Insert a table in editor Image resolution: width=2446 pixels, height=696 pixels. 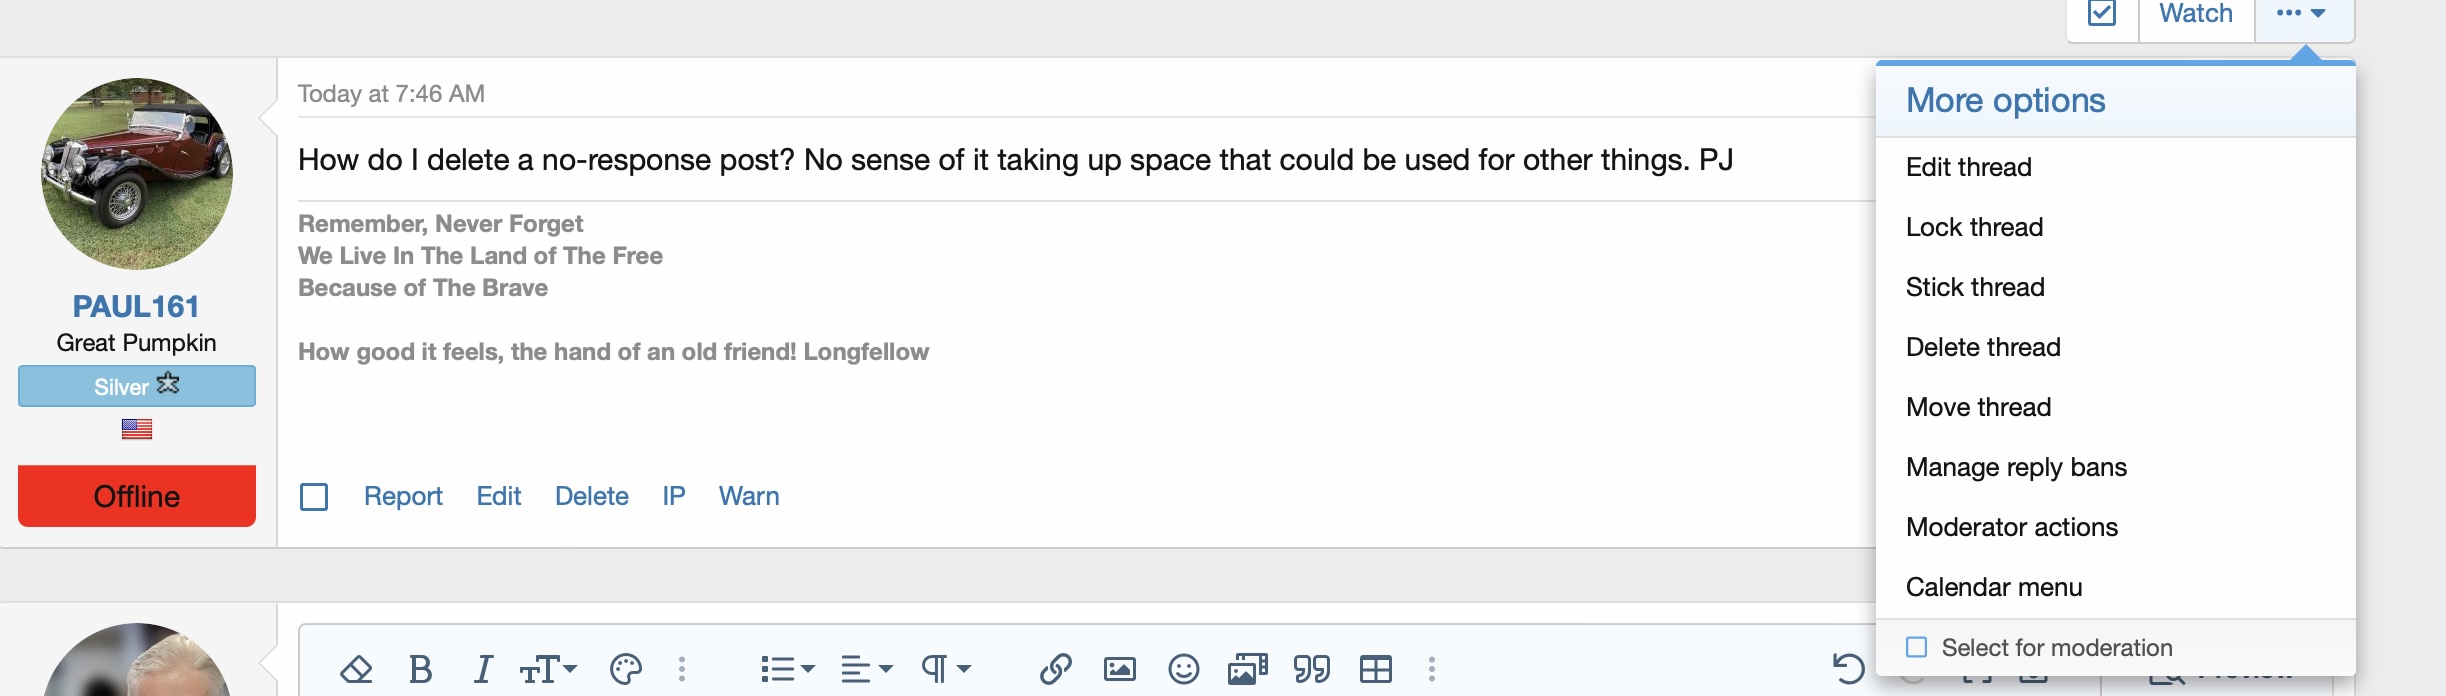tap(1376, 669)
